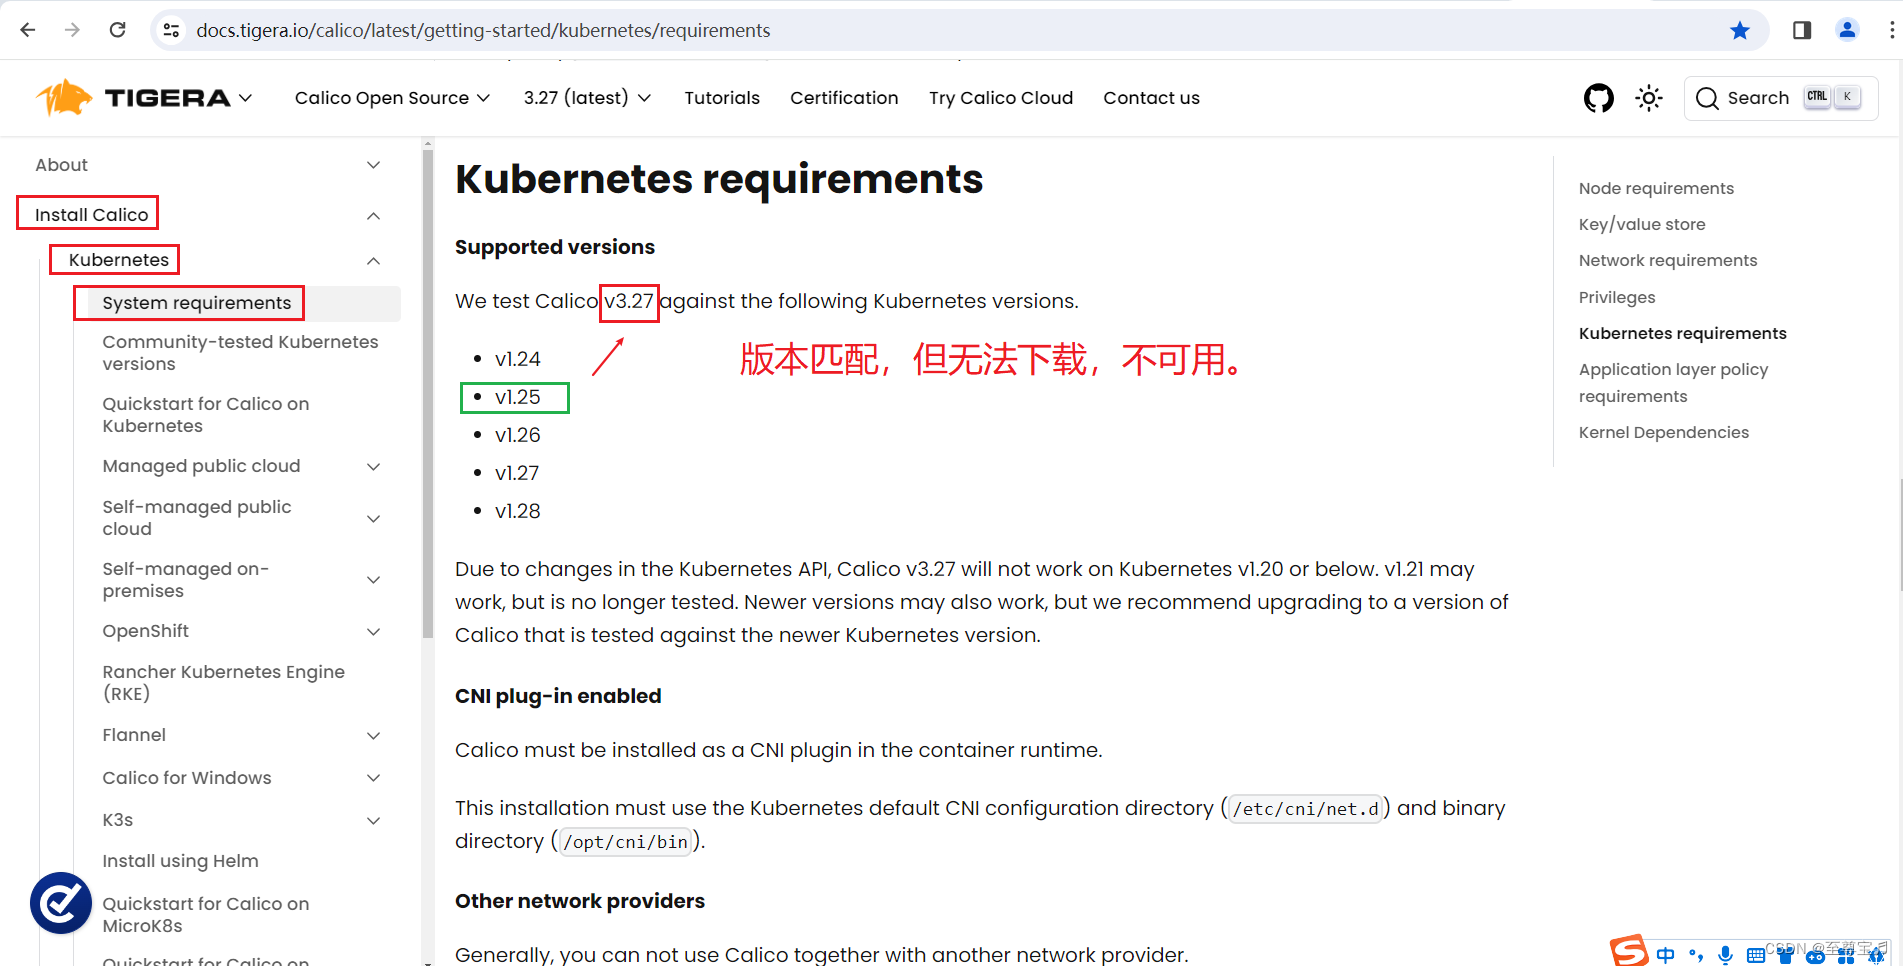
Task: Expand the K3s section
Action: [x=373, y=820]
